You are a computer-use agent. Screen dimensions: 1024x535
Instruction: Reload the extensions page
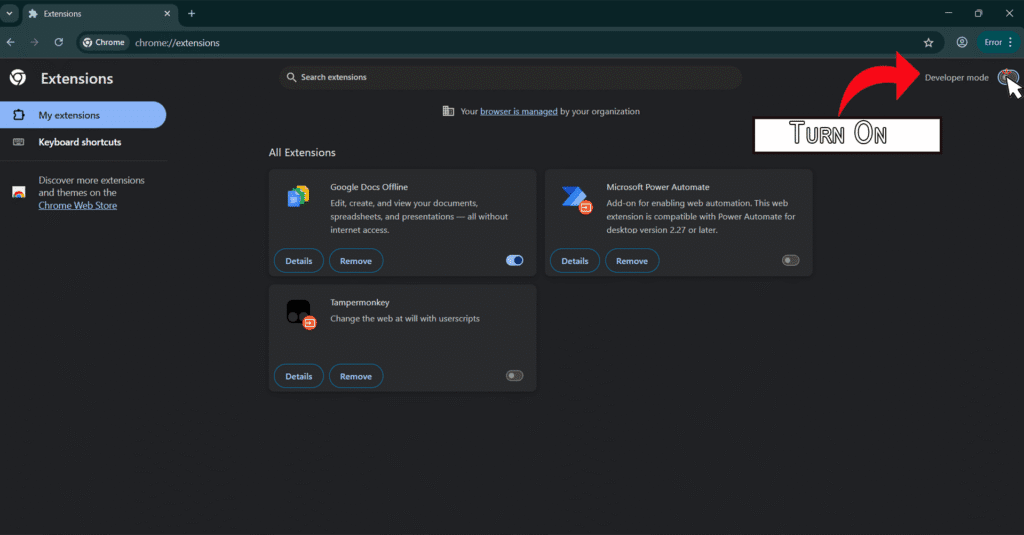tap(59, 42)
